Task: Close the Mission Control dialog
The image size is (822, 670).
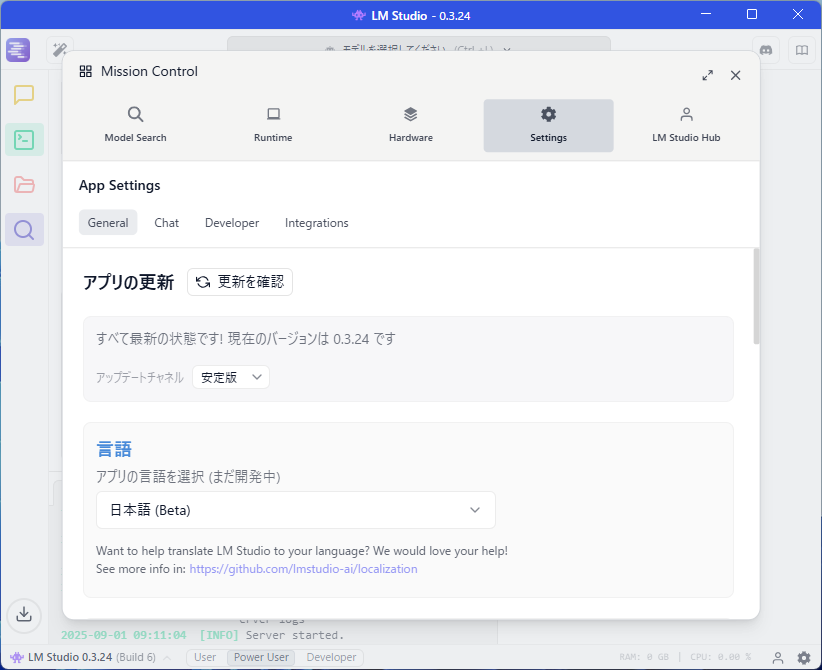Action: pos(736,75)
